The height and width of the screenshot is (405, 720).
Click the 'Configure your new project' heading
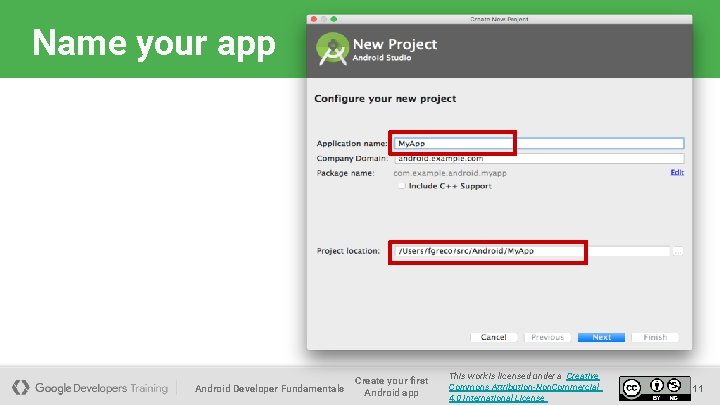(385, 99)
